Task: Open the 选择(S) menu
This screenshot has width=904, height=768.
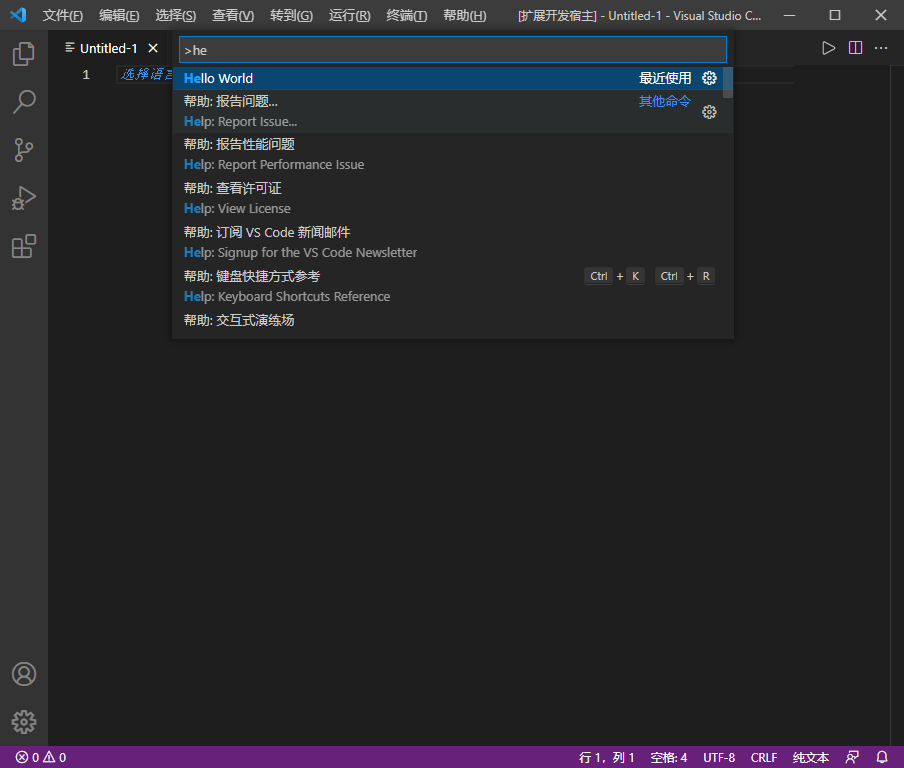Action: click(x=175, y=16)
